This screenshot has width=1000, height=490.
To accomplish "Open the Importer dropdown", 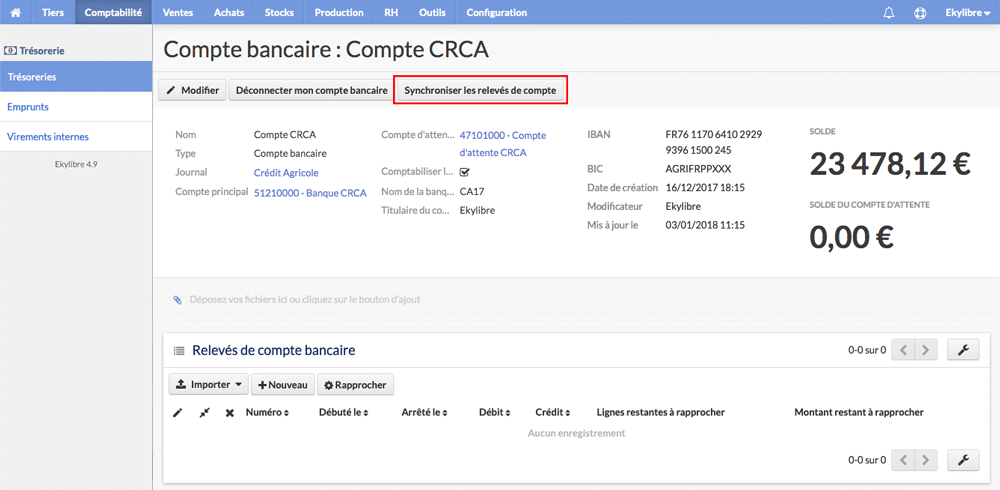I will [209, 385].
